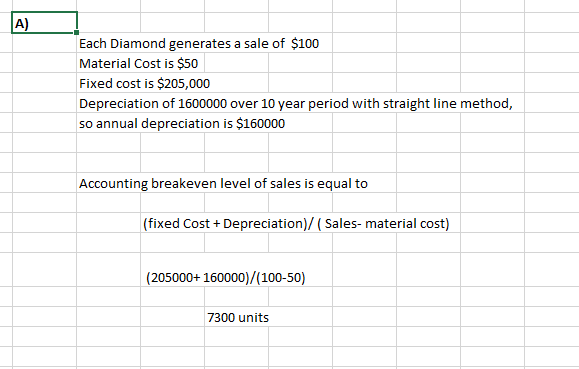Select the cell reading Each Diamond generates a sale
The height and width of the screenshot is (369, 579).
(108, 43)
